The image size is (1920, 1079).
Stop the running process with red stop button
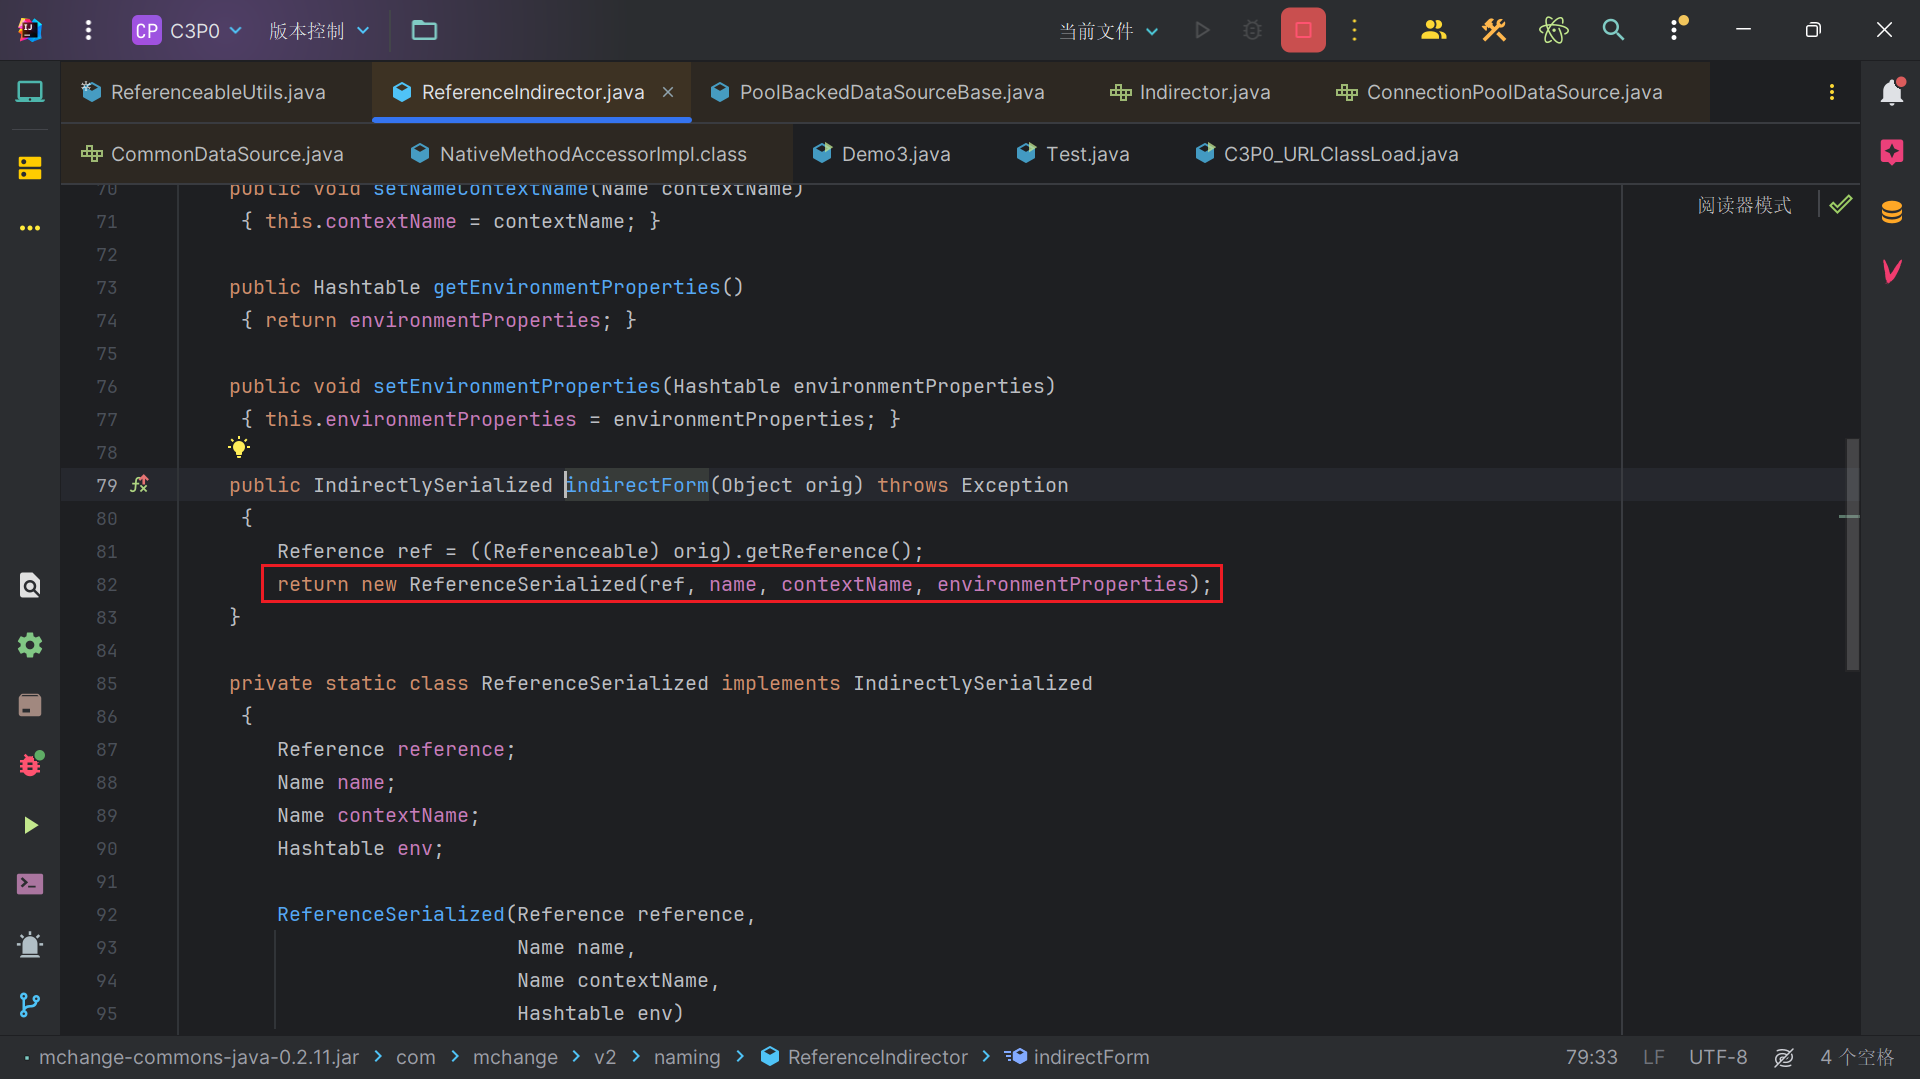pyautogui.click(x=1303, y=31)
